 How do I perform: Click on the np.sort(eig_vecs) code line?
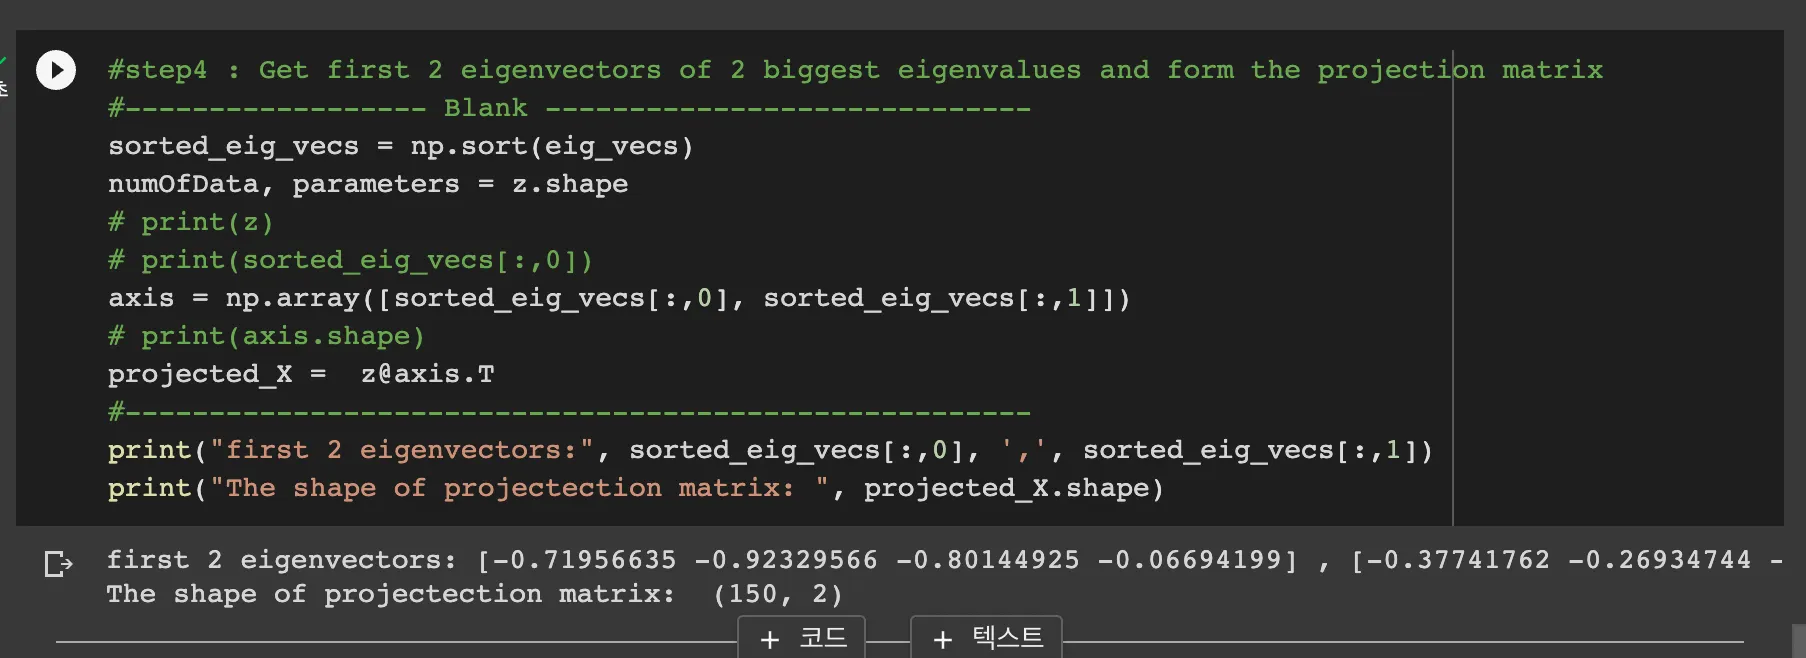coord(400,146)
